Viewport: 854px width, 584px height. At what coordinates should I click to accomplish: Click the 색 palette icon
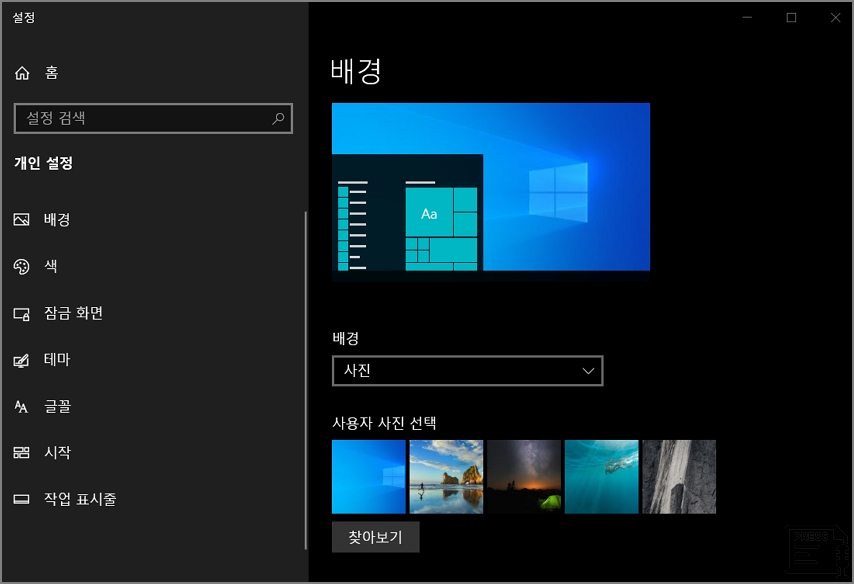[x=21, y=266]
